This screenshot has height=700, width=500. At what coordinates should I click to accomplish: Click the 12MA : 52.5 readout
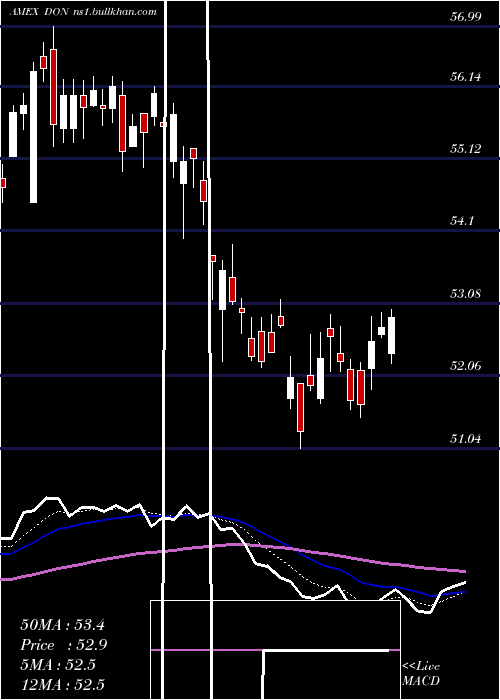coord(62,685)
